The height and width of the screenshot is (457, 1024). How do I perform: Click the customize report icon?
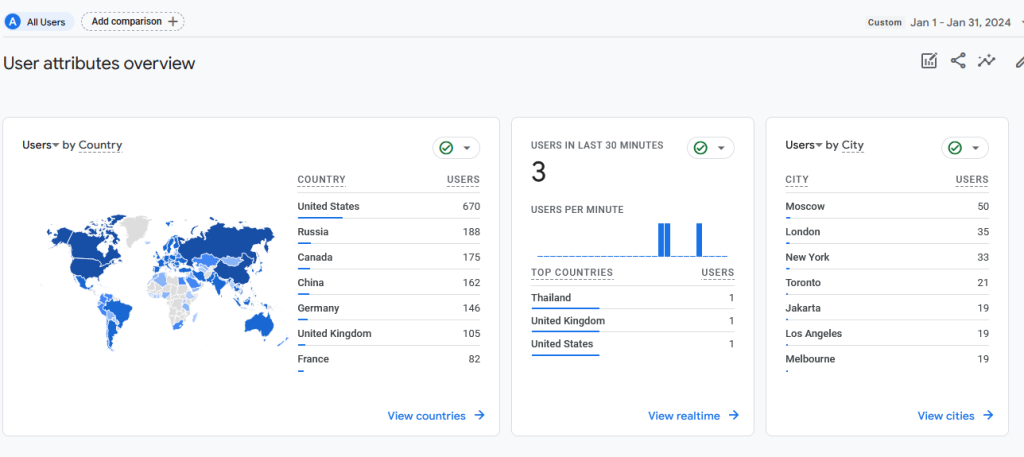(929, 62)
